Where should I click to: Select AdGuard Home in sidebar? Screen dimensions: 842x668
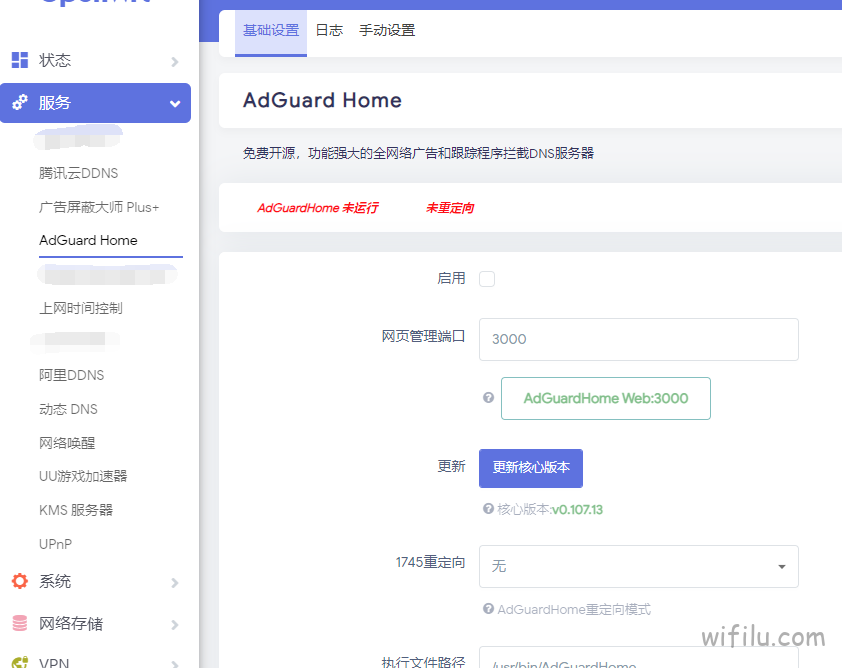click(x=88, y=240)
